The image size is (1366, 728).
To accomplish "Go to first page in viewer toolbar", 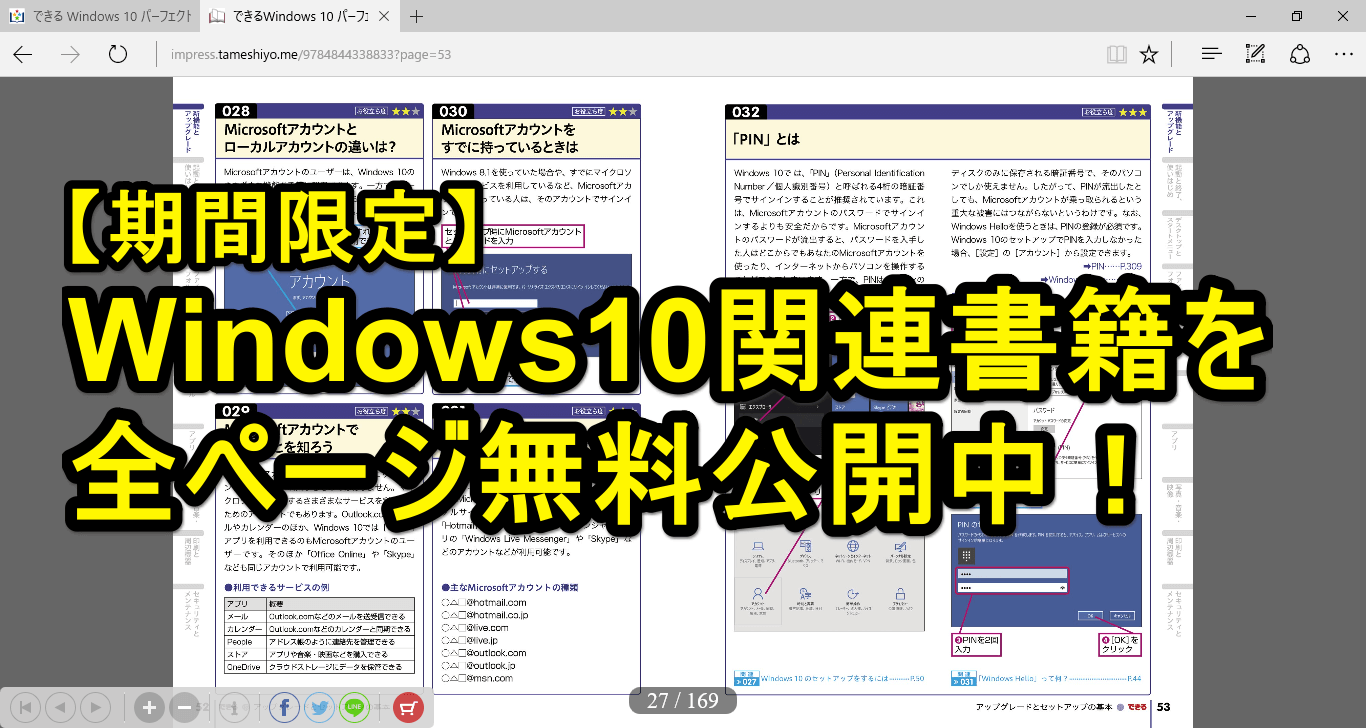I will point(25,708).
